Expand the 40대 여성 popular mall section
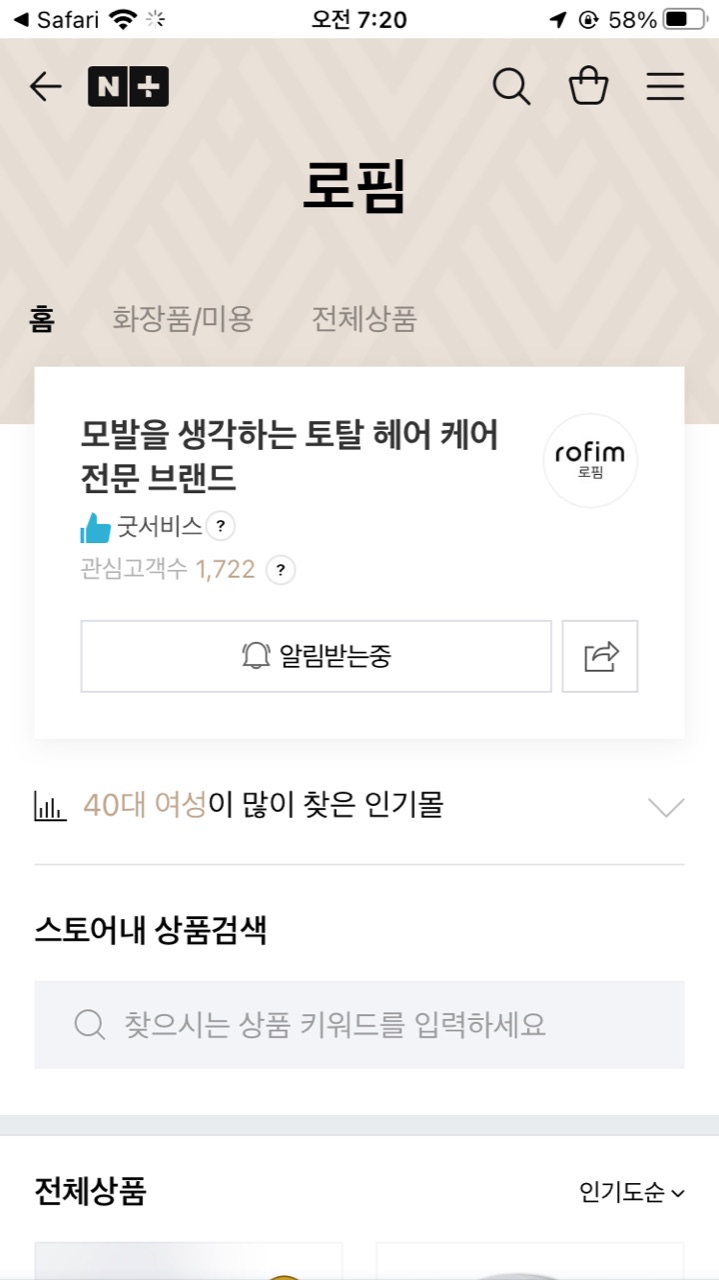 click(666, 807)
